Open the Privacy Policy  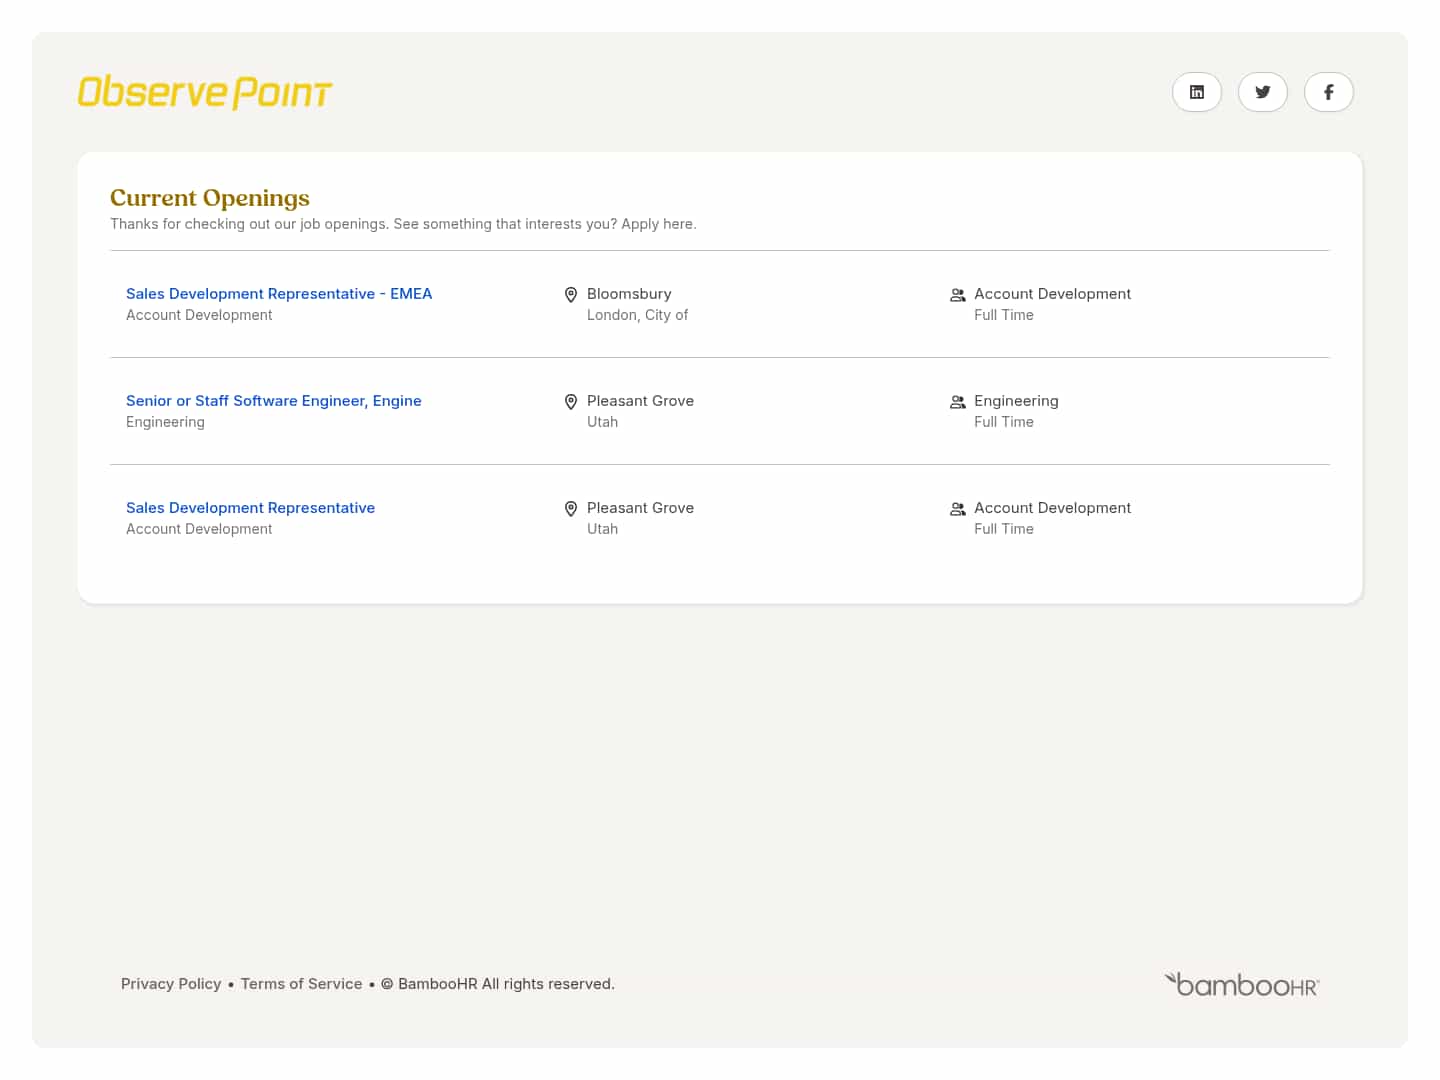tap(171, 984)
